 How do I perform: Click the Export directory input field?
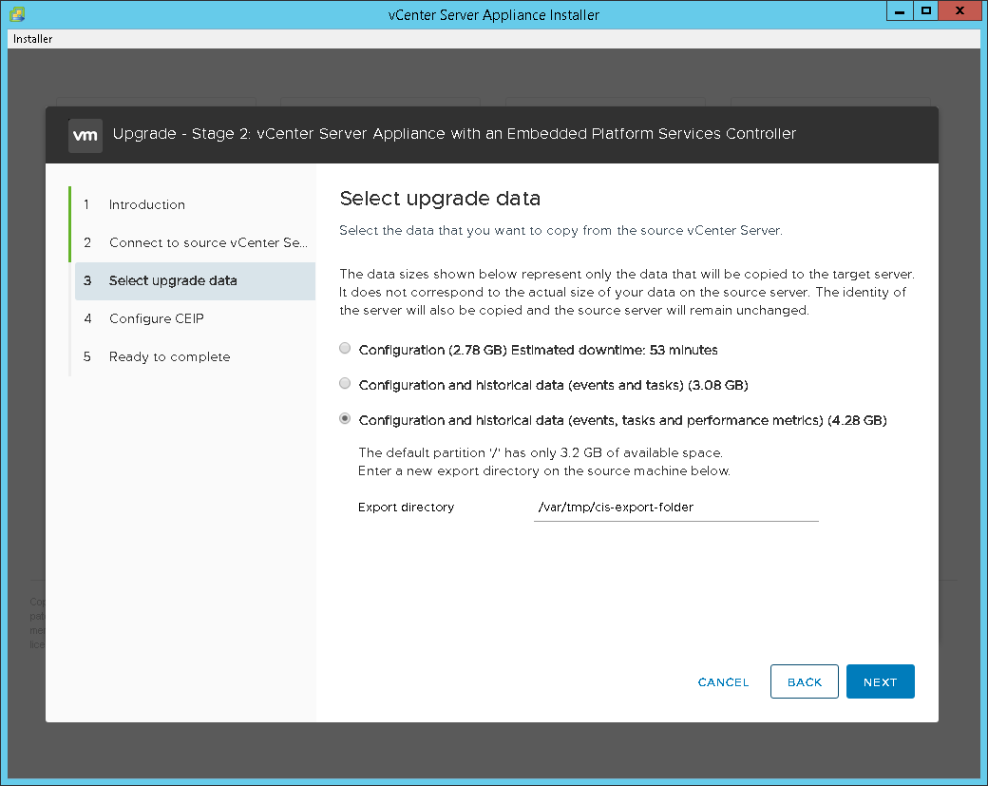pyautogui.click(x=676, y=508)
